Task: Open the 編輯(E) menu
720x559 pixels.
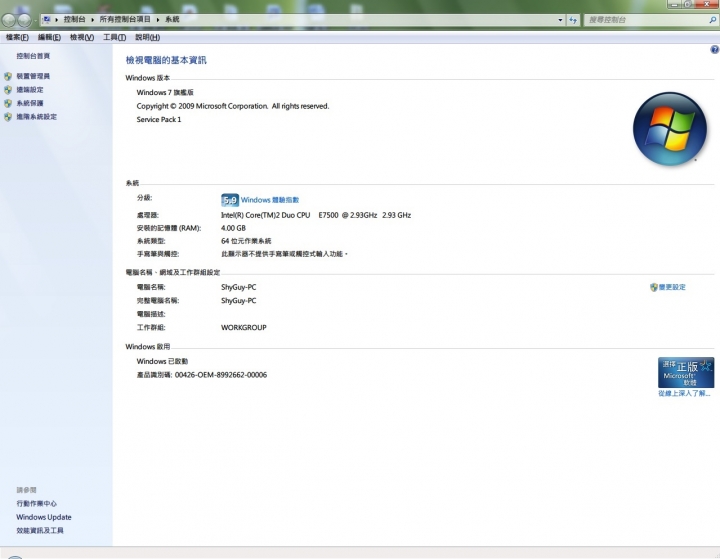Action: tap(49, 37)
